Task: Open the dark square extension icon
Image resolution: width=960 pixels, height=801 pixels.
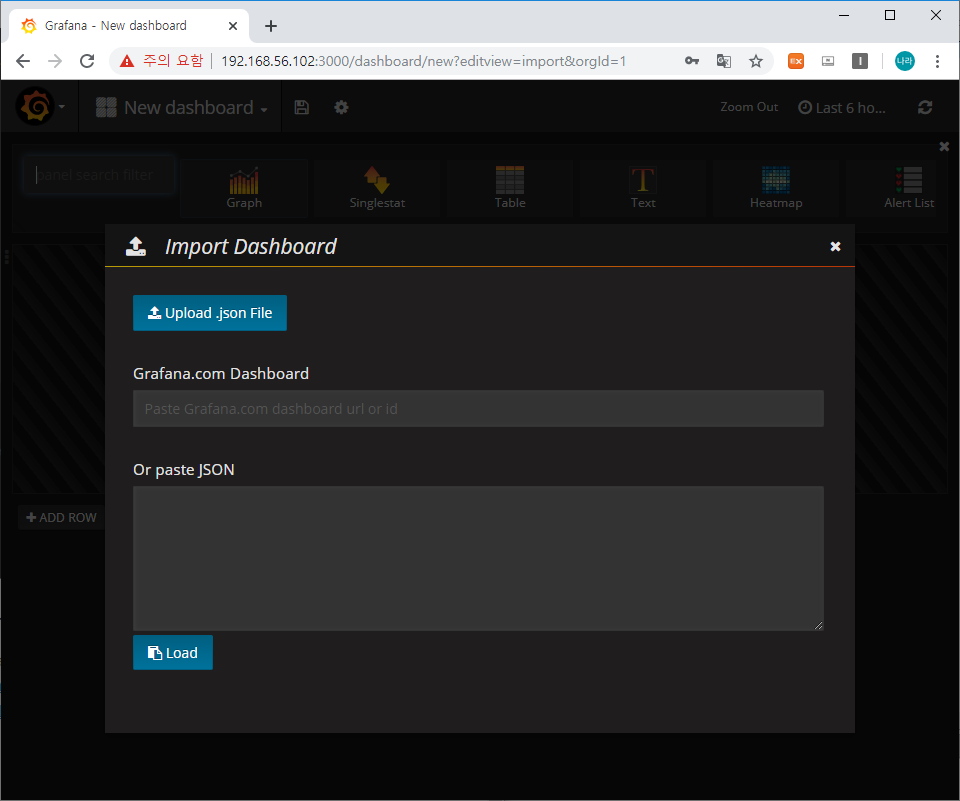Action: pos(860,61)
